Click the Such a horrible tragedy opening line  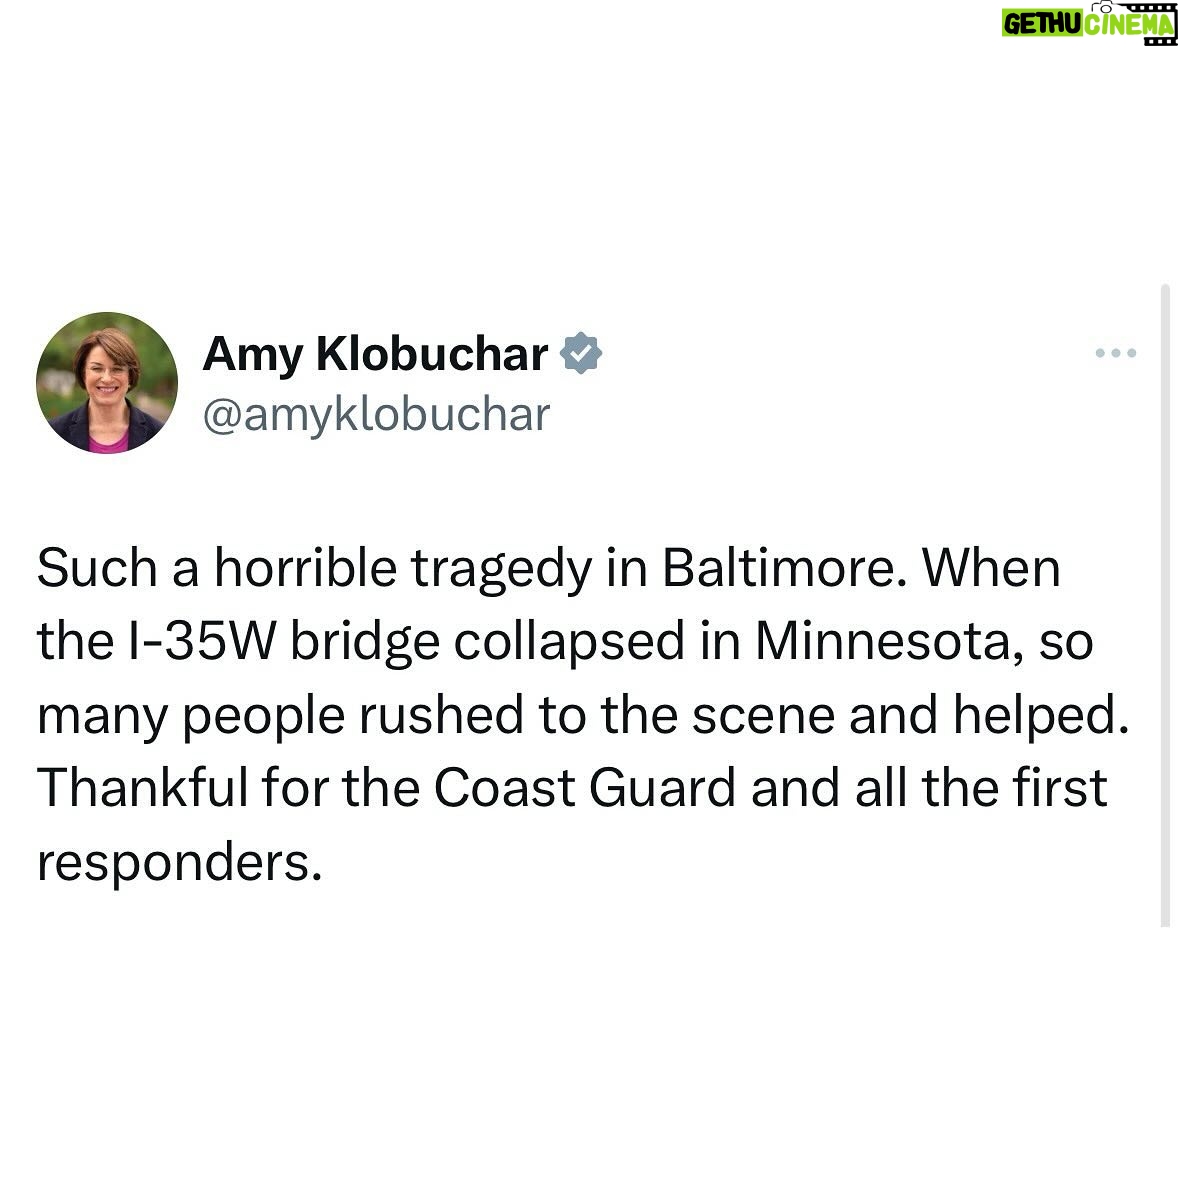click(314, 569)
